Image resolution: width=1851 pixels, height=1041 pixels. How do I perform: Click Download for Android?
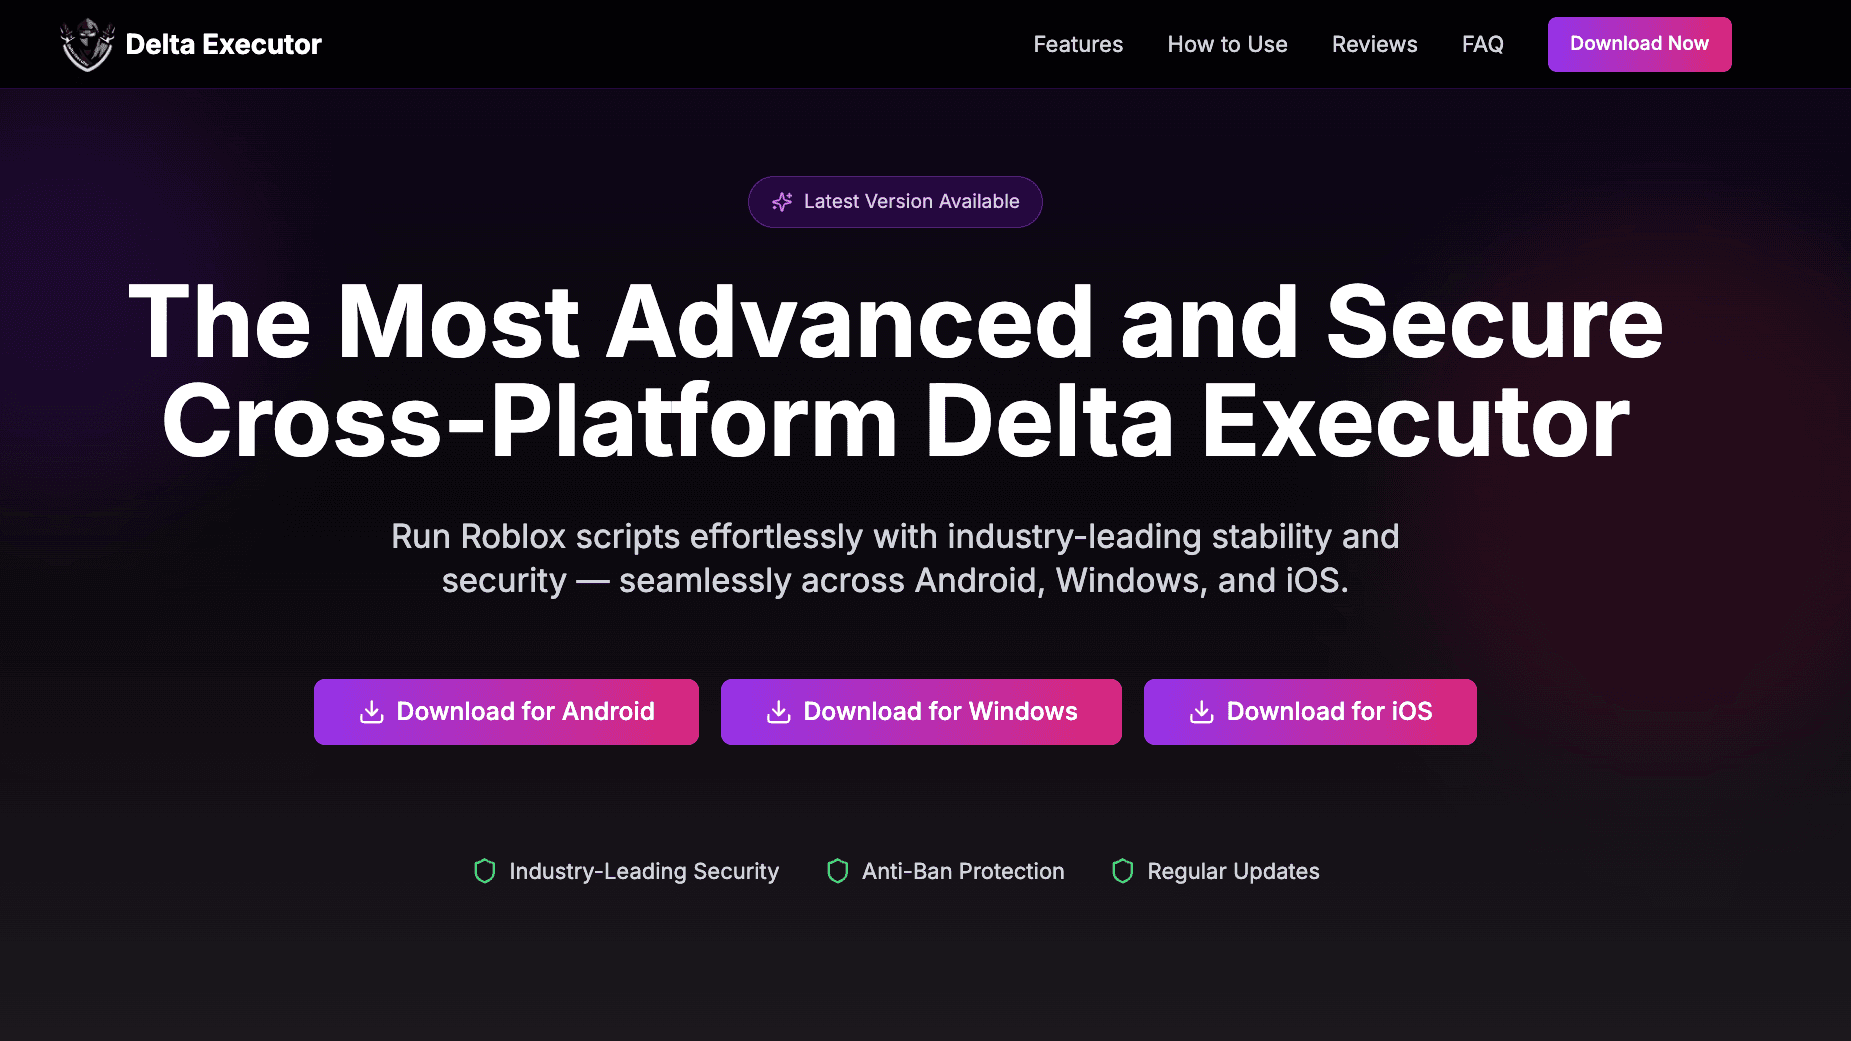pyautogui.click(x=506, y=711)
